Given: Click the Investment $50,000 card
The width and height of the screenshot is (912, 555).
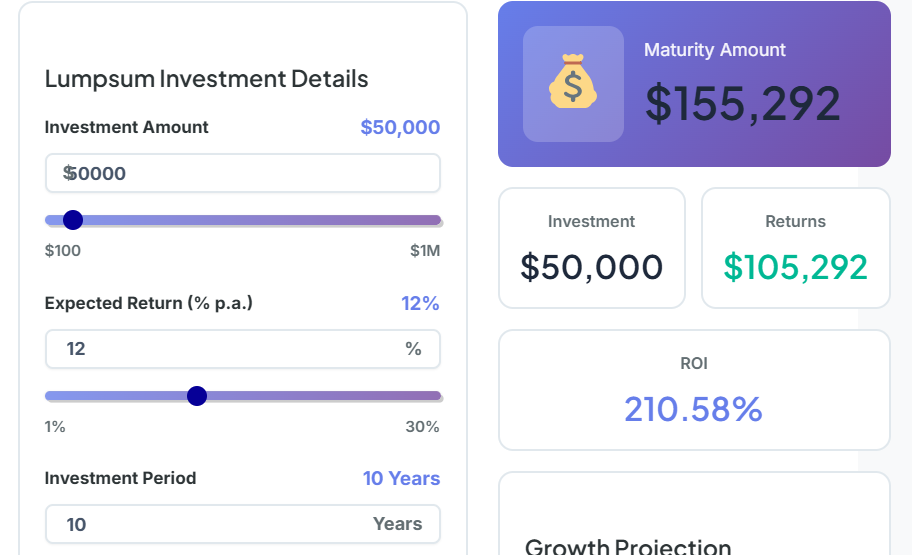Looking at the screenshot, I should 592,248.
